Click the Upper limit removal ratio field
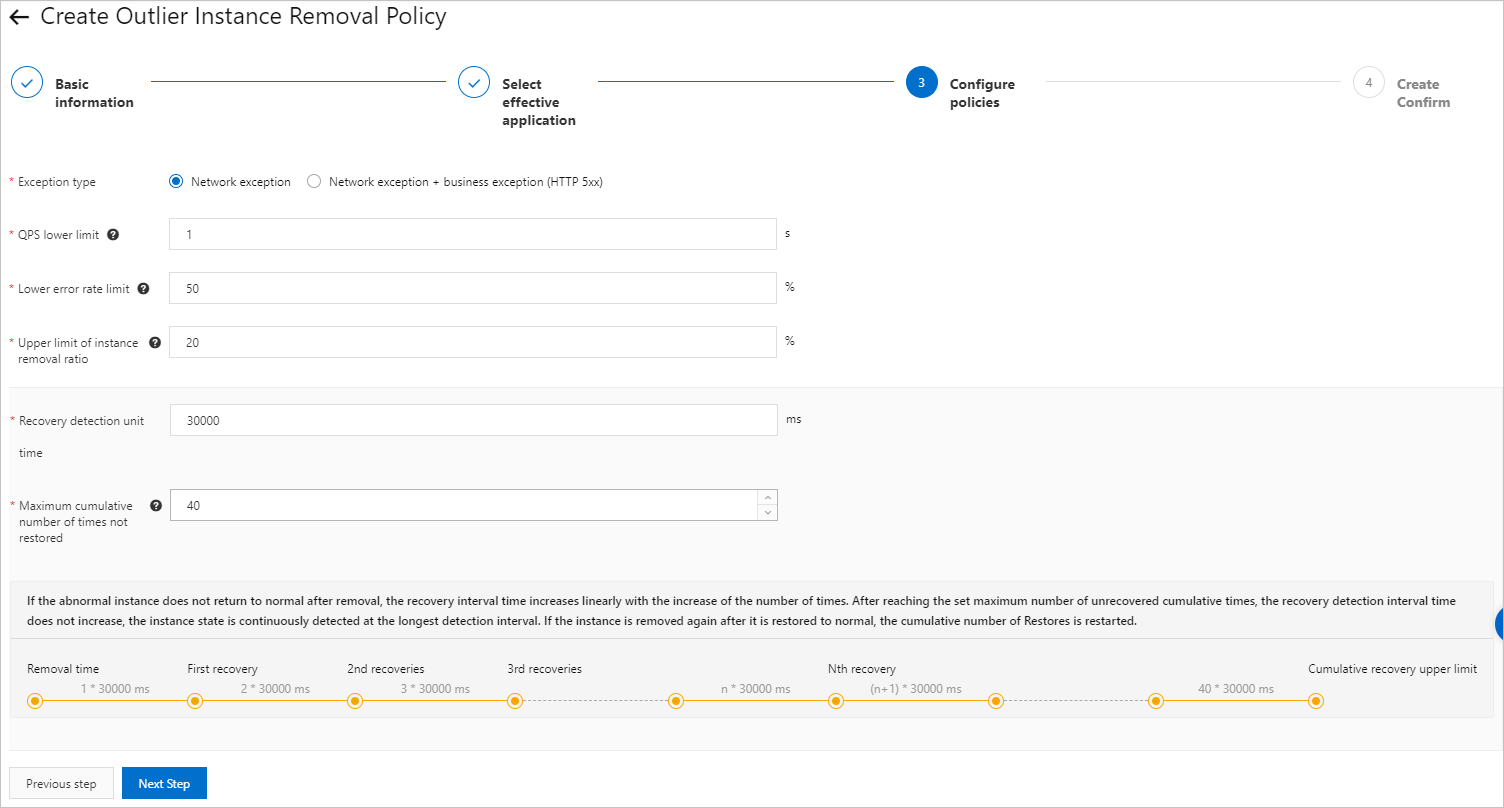 tap(473, 342)
